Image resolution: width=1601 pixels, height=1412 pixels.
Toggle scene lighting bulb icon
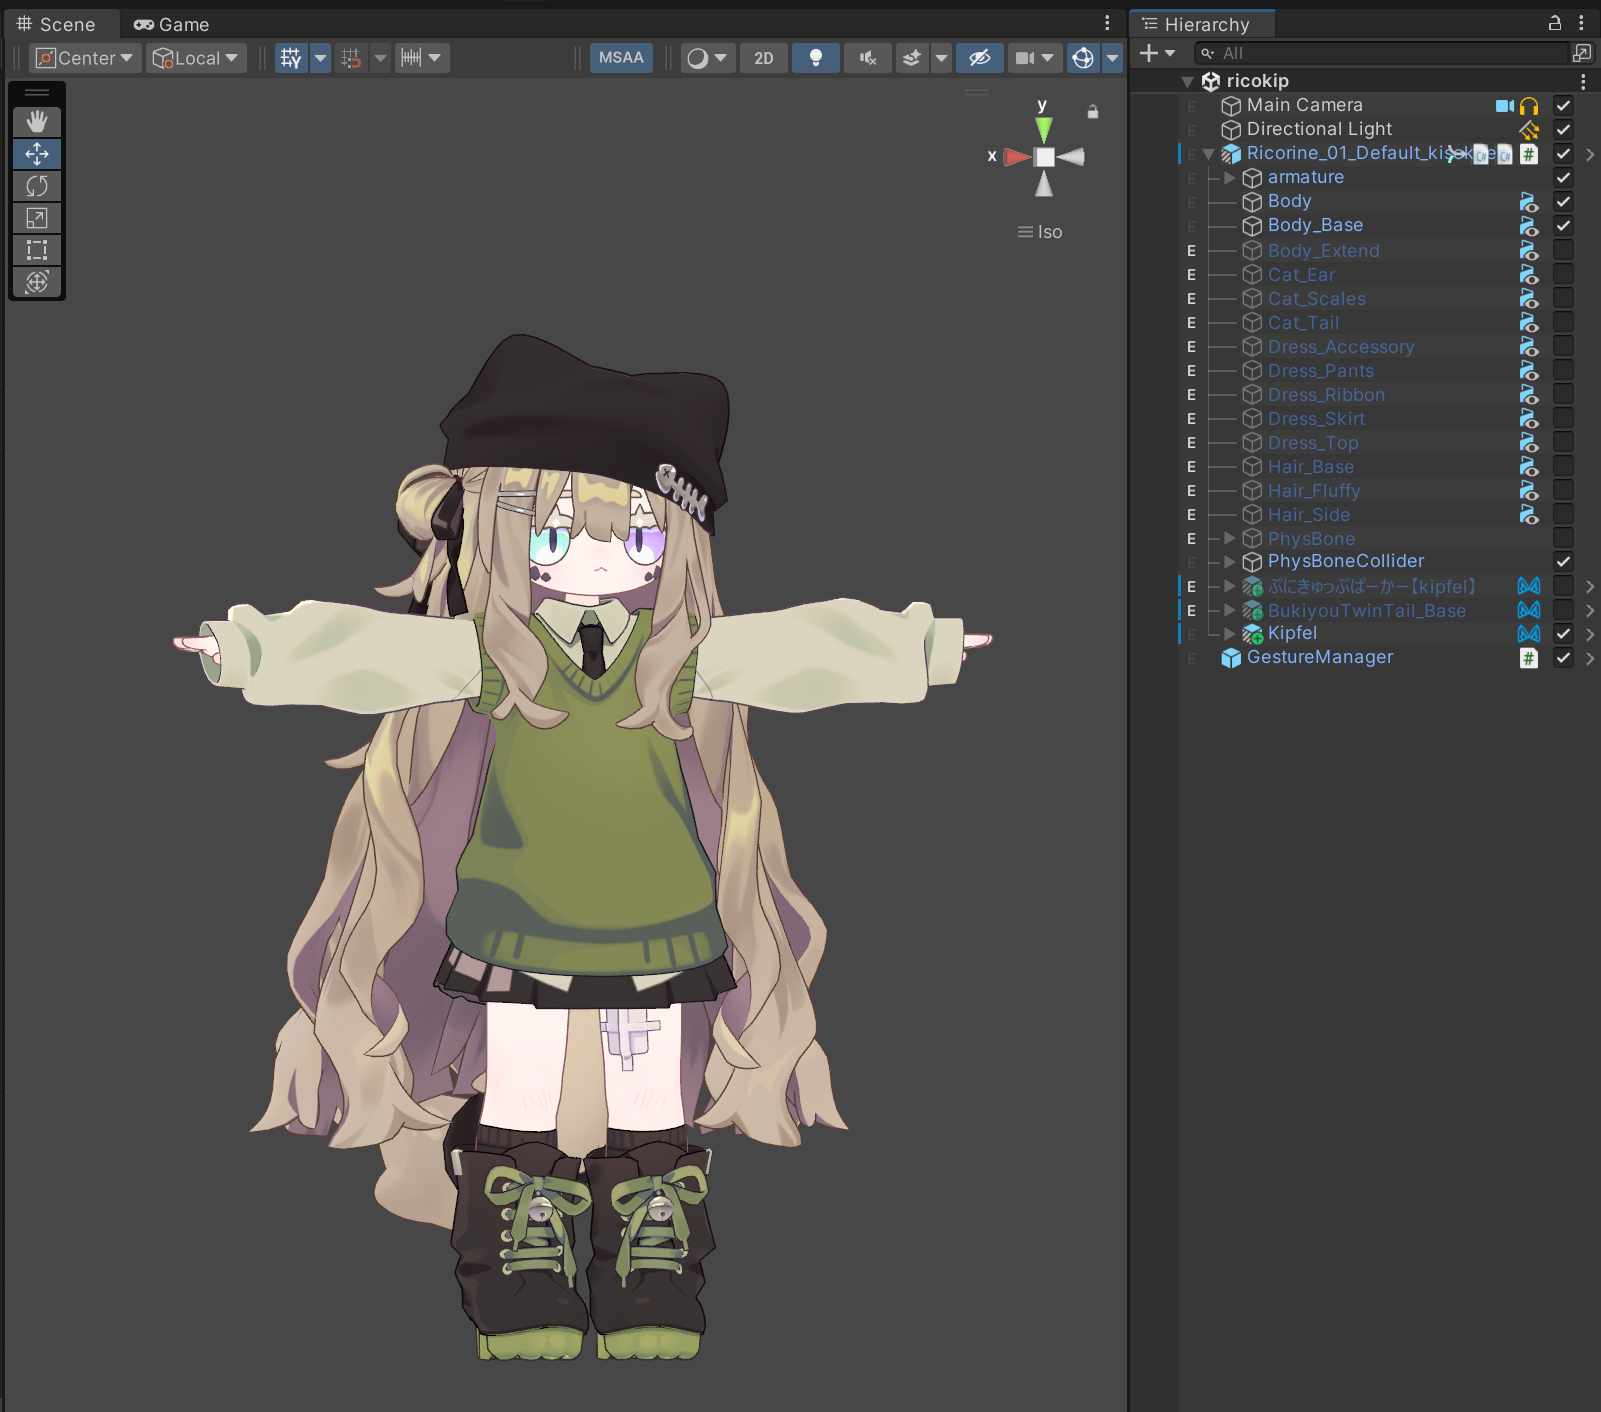coord(815,58)
